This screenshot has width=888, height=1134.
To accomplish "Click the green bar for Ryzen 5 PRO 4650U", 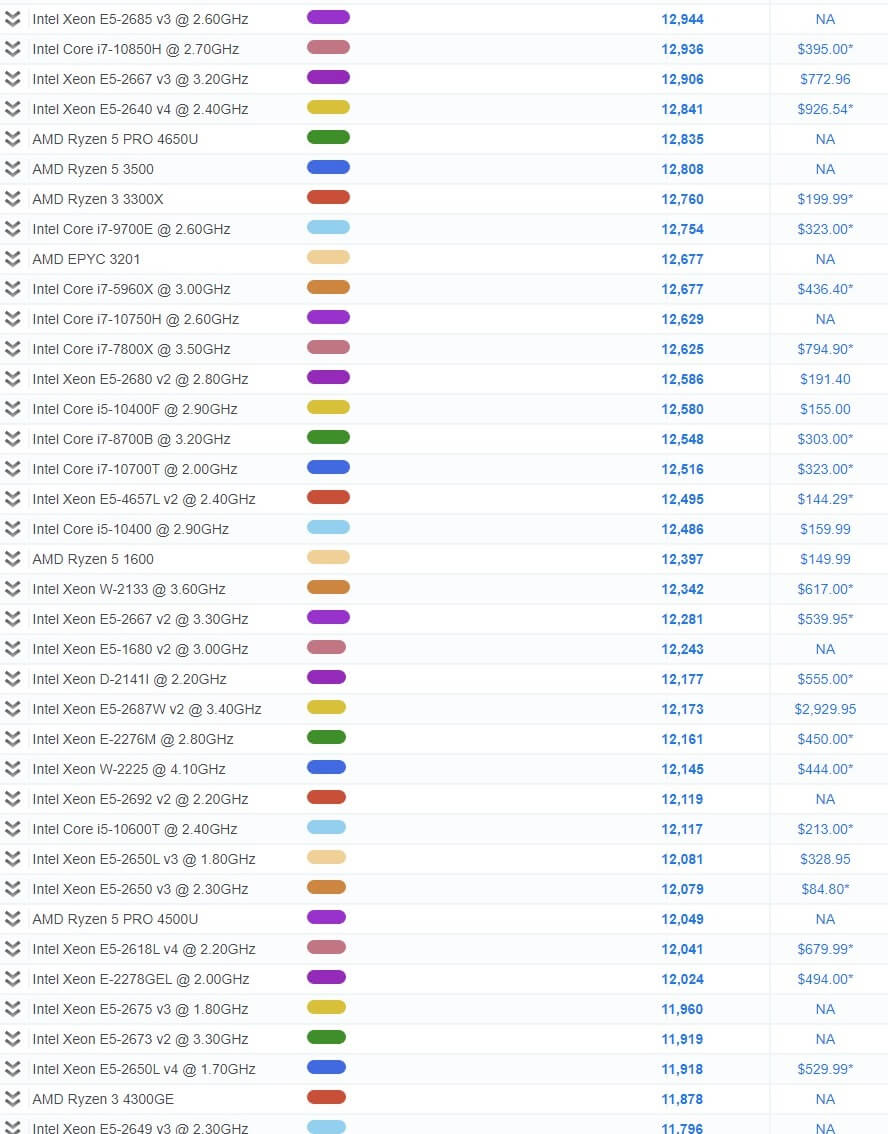I will [328, 137].
